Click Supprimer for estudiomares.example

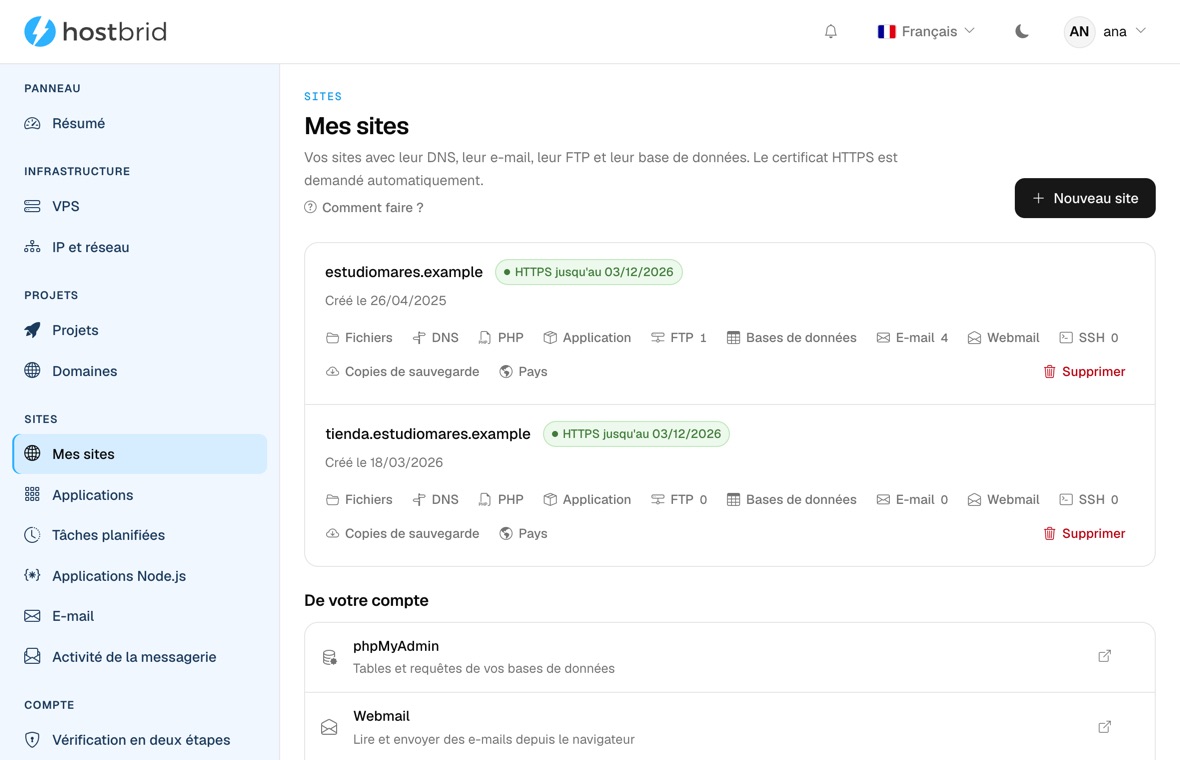(1084, 372)
